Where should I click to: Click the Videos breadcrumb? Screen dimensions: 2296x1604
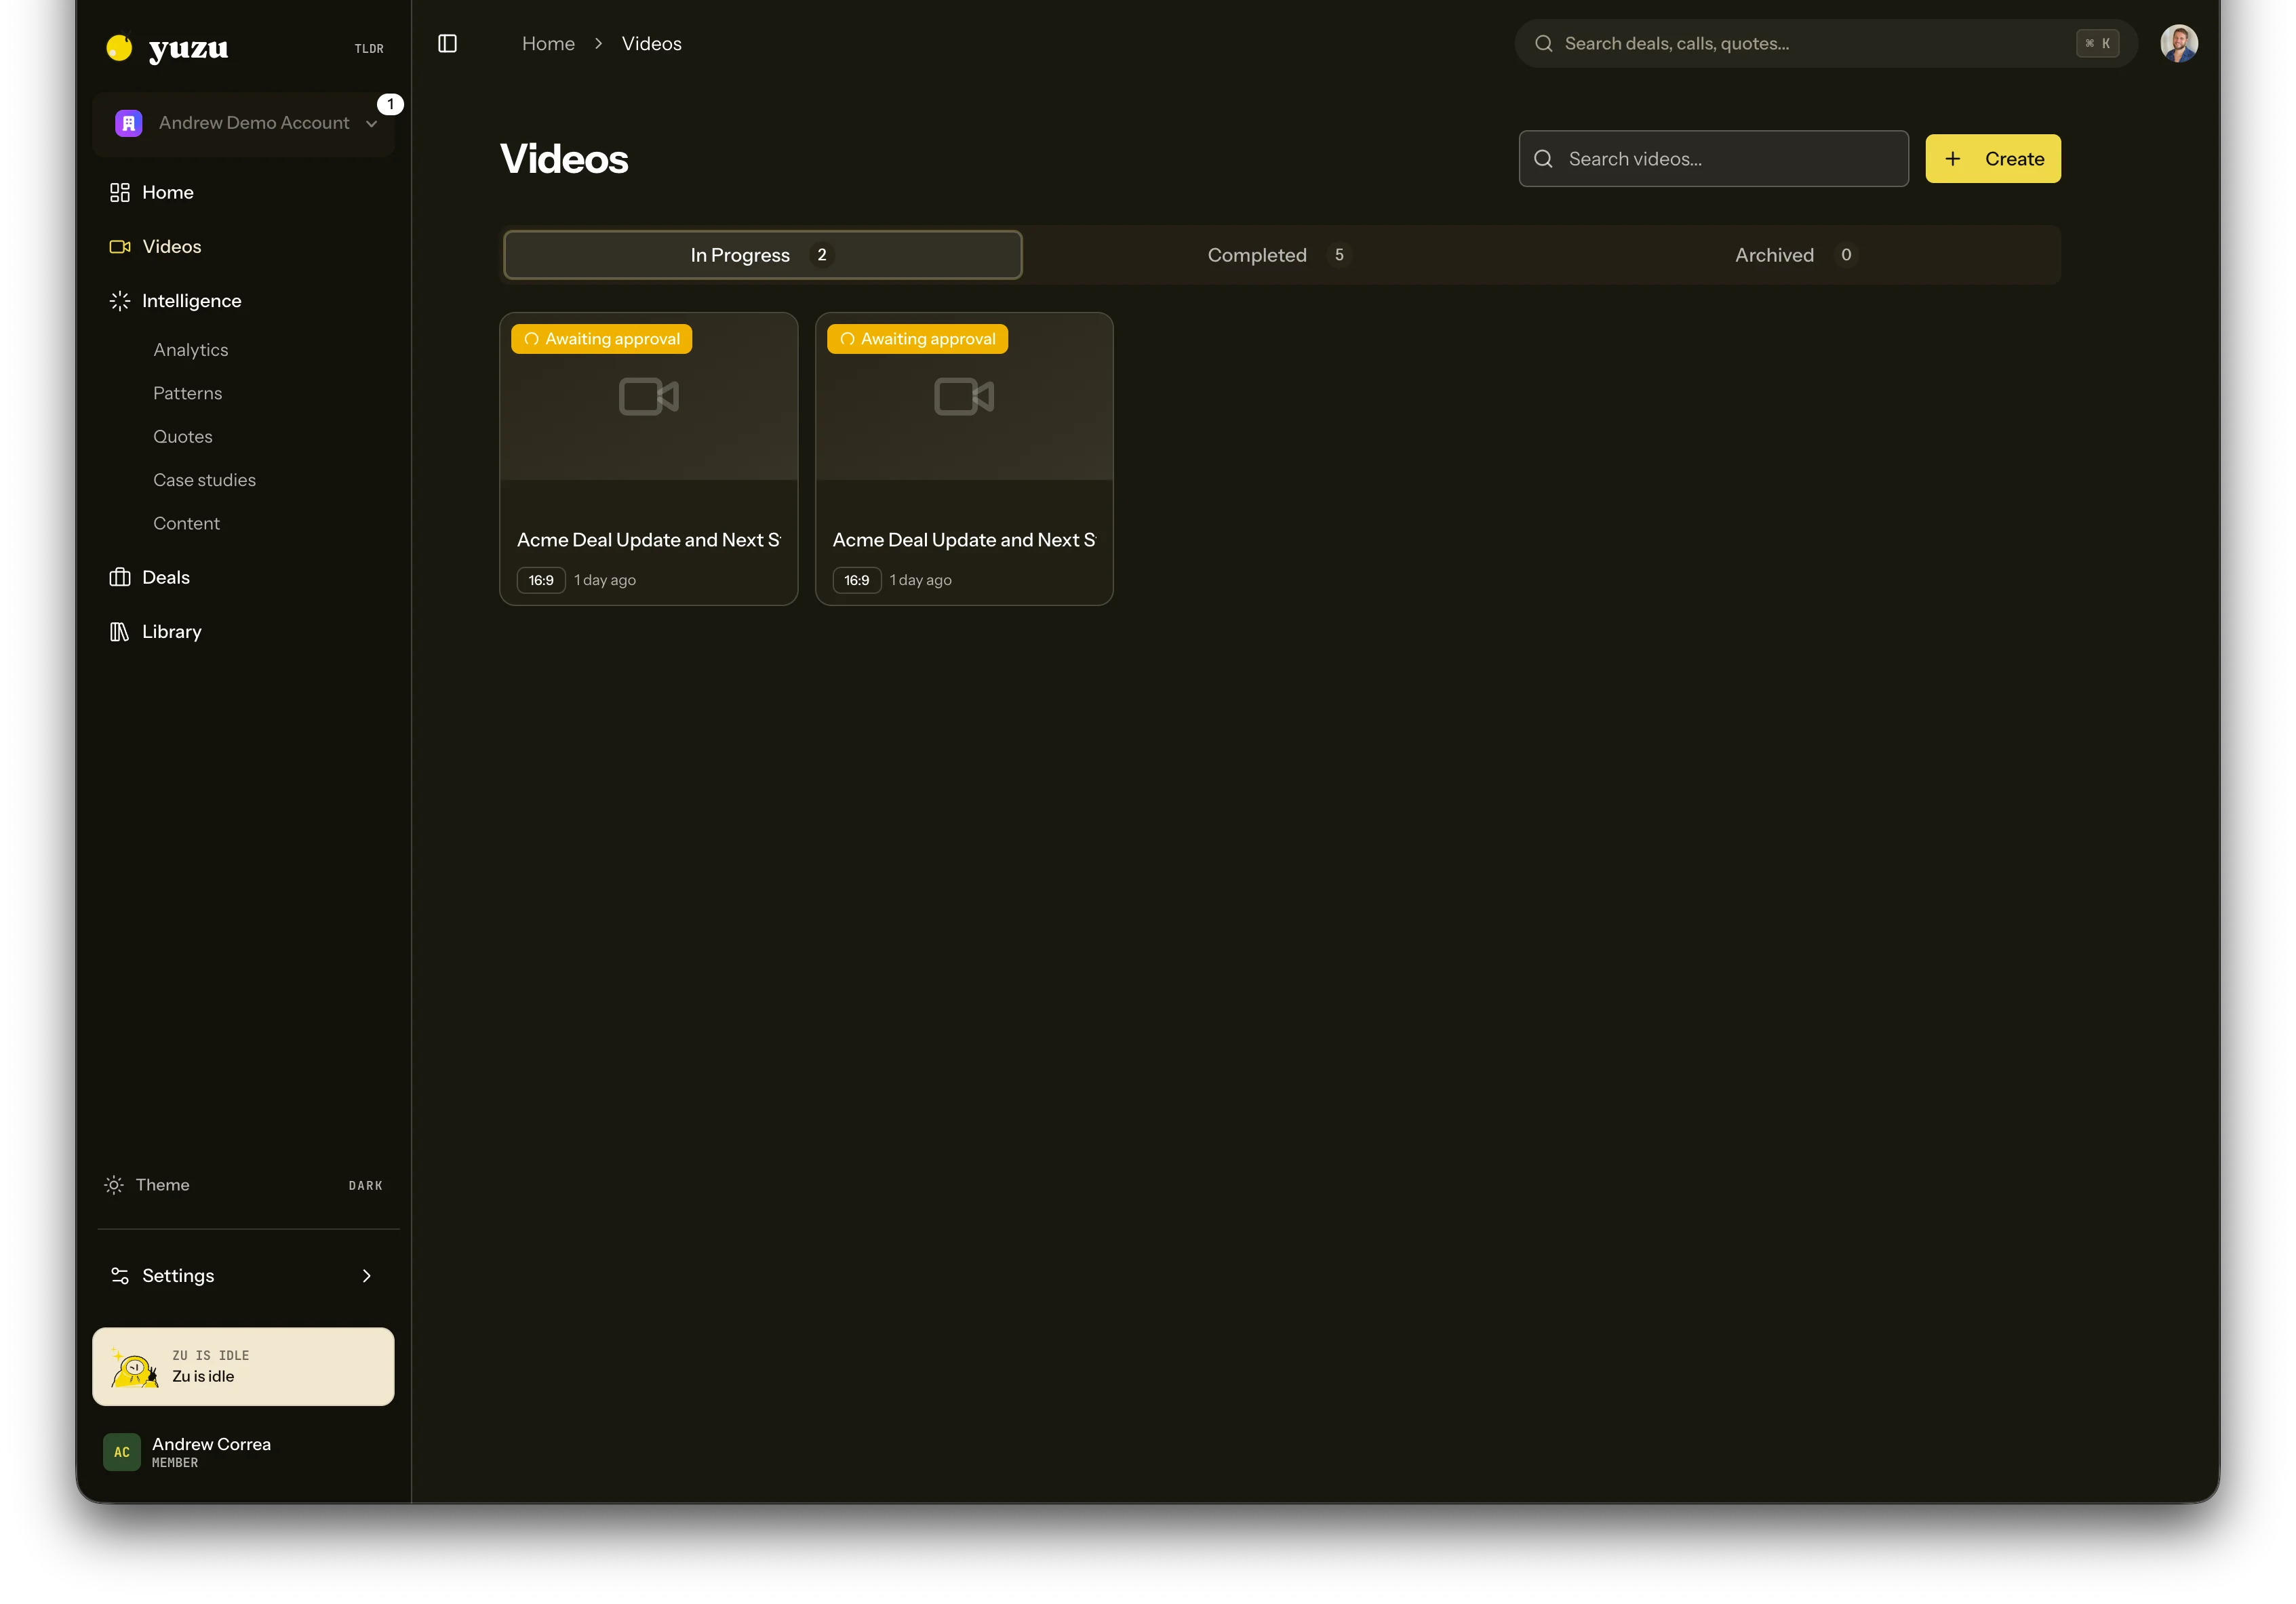(652, 43)
